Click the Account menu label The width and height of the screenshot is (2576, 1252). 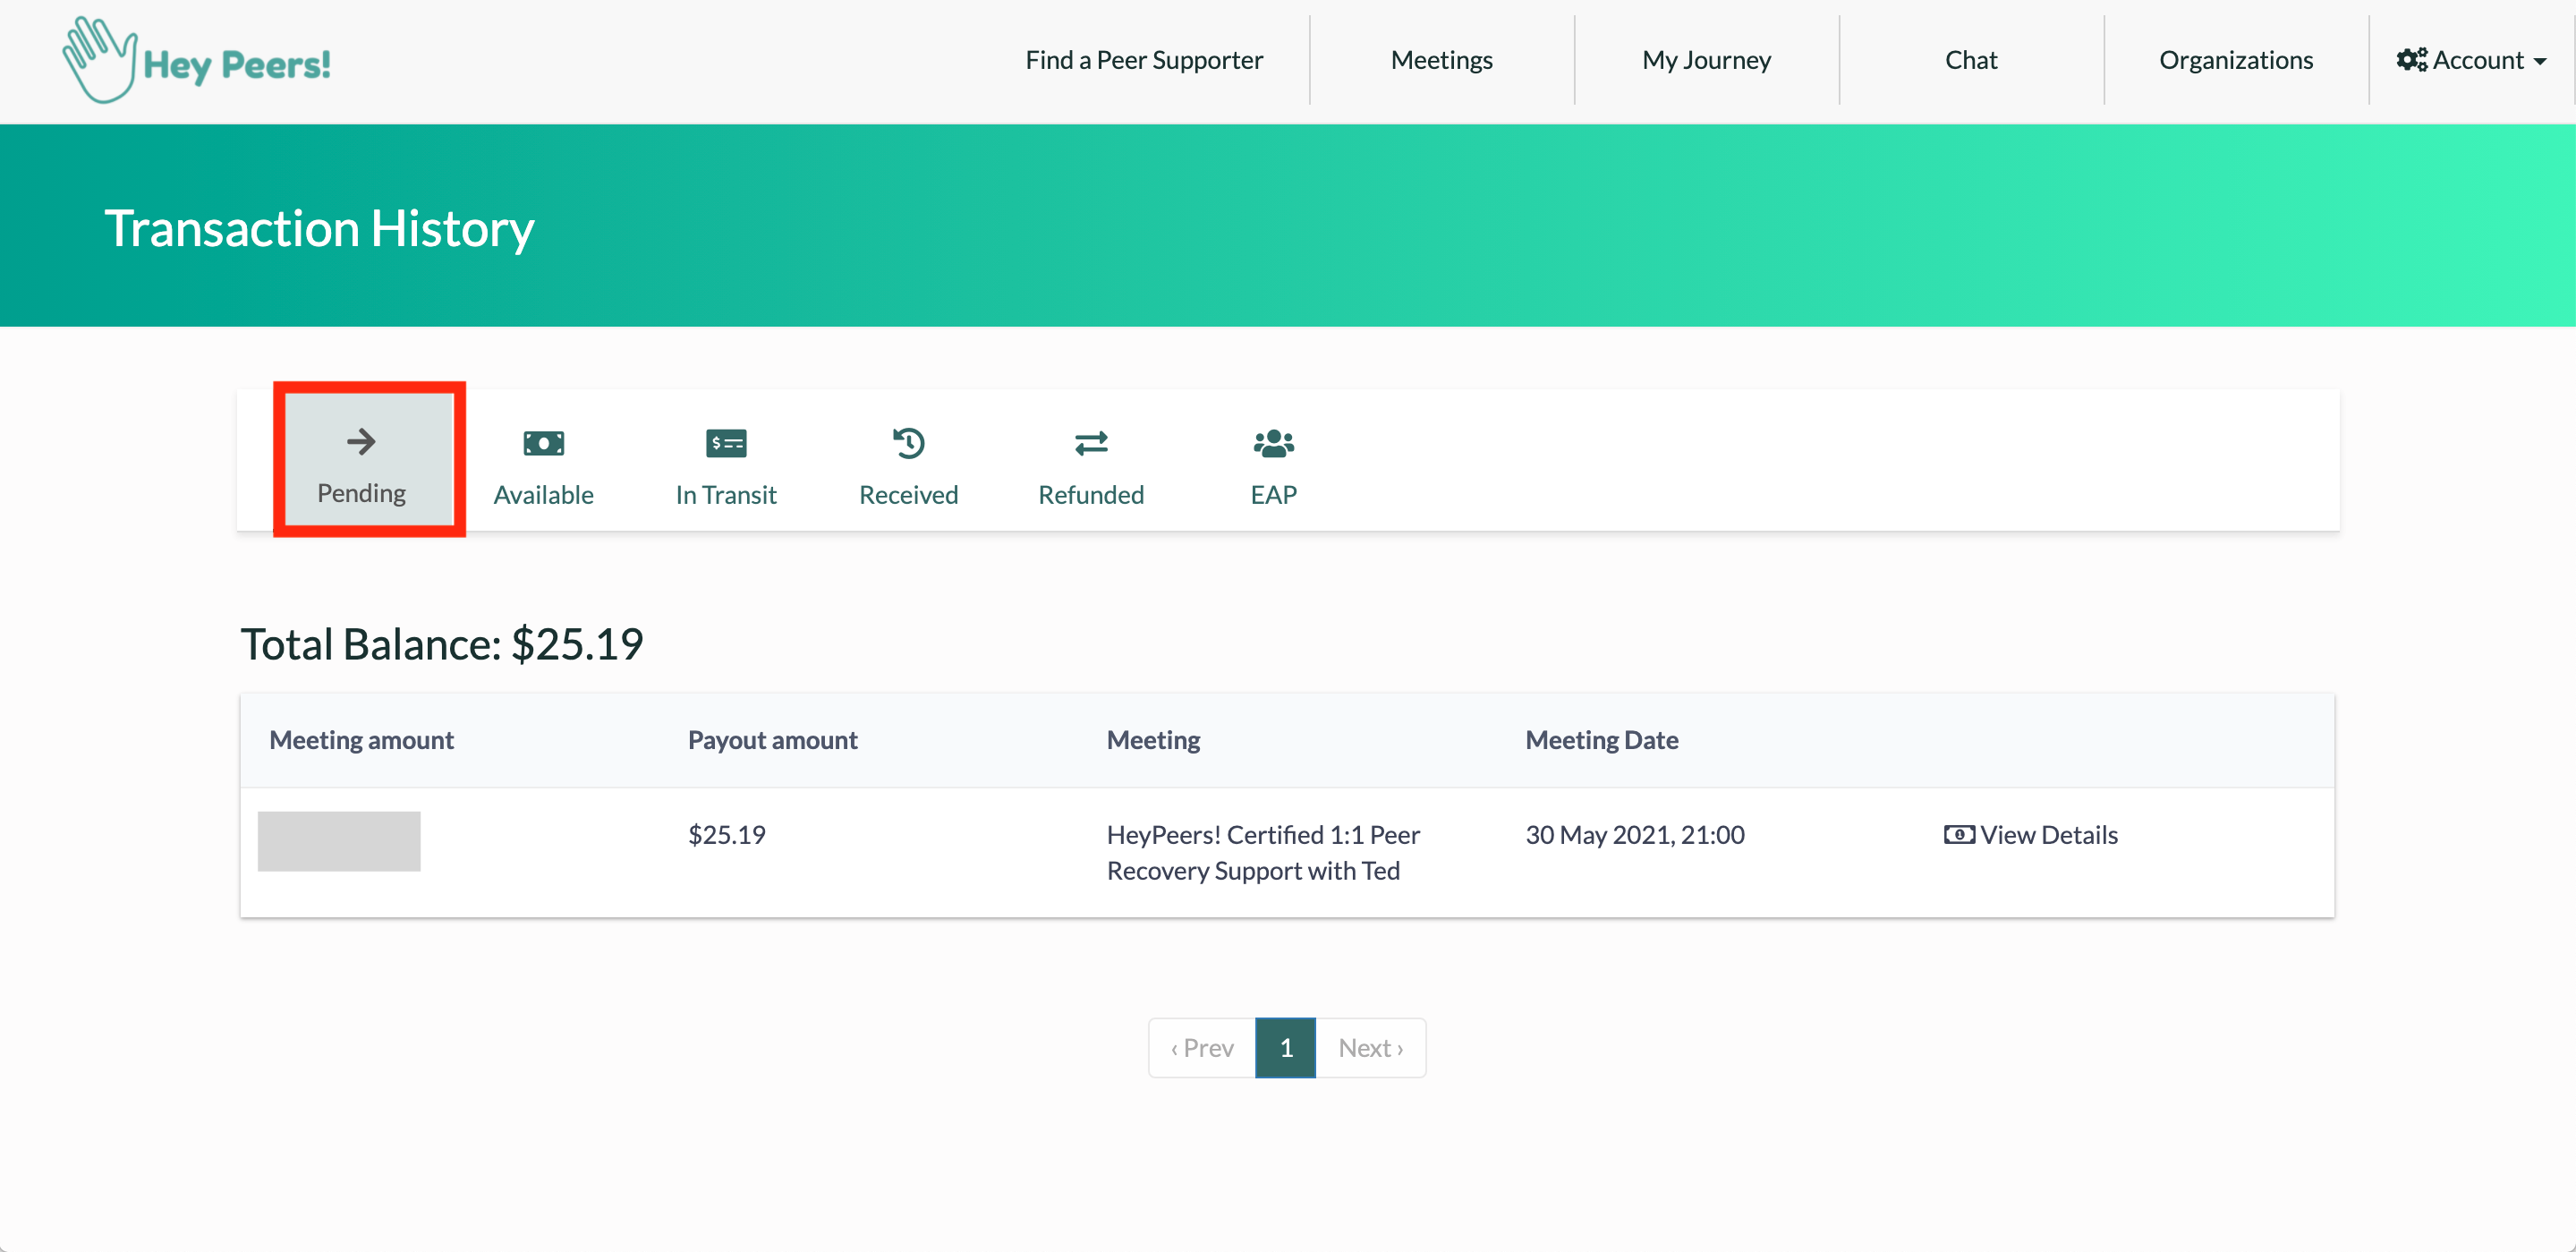click(2478, 60)
